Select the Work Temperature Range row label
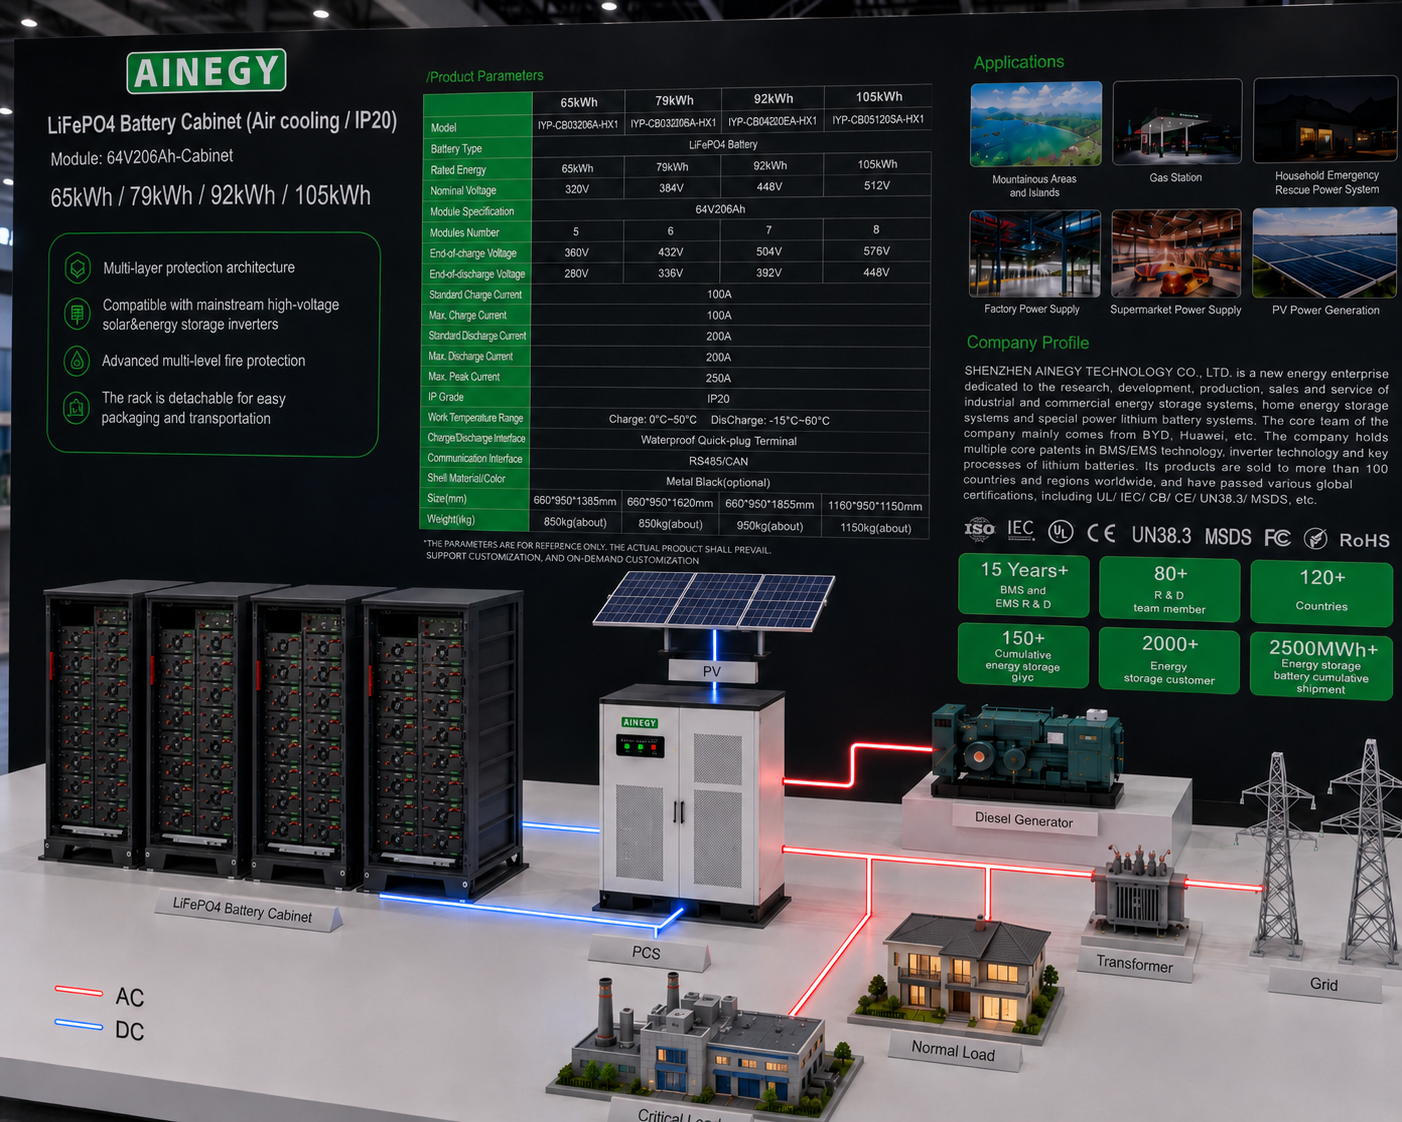 [x=476, y=418]
